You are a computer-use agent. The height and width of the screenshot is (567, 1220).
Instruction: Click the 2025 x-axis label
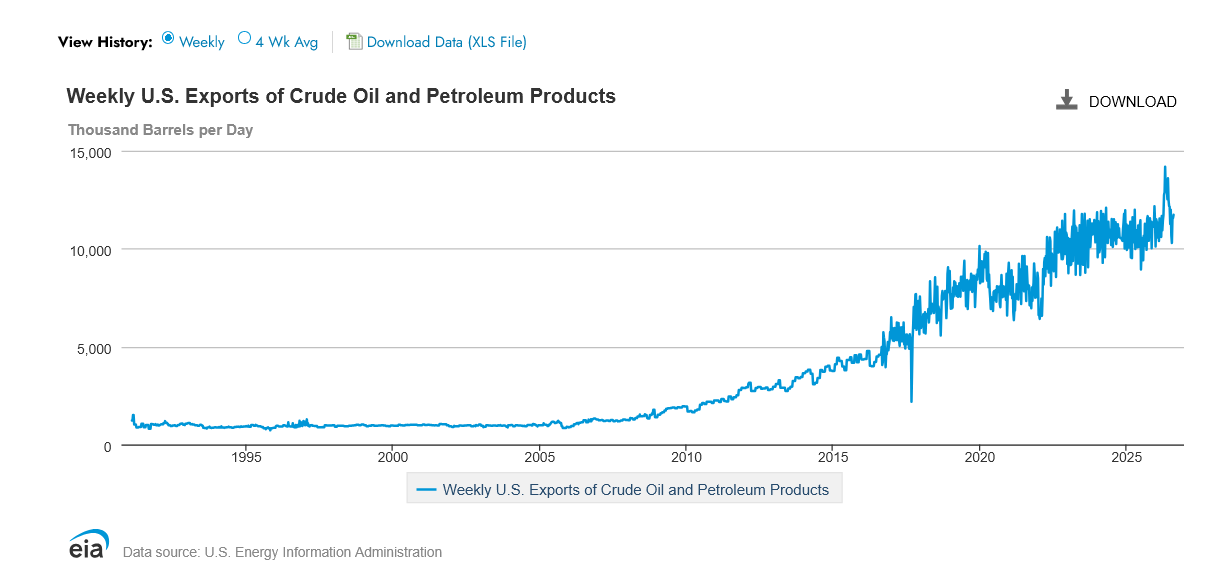pos(1126,457)
